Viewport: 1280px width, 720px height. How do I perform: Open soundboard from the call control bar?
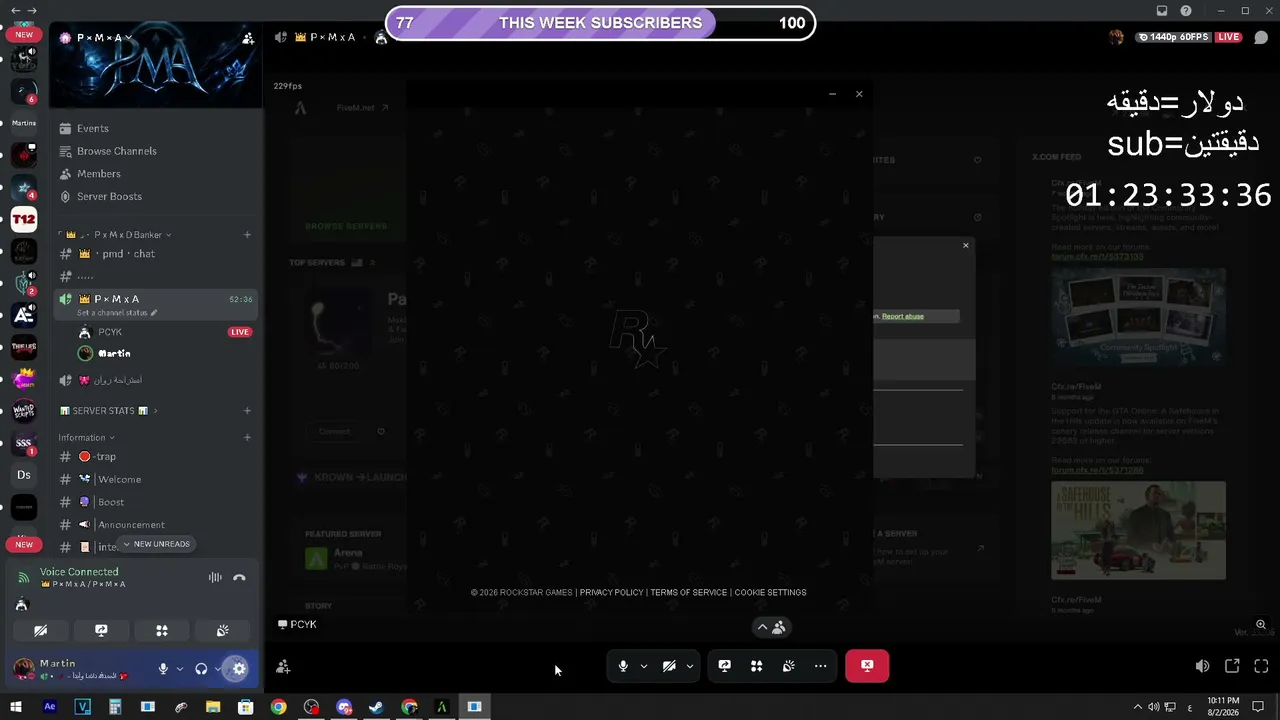[789, 666]
